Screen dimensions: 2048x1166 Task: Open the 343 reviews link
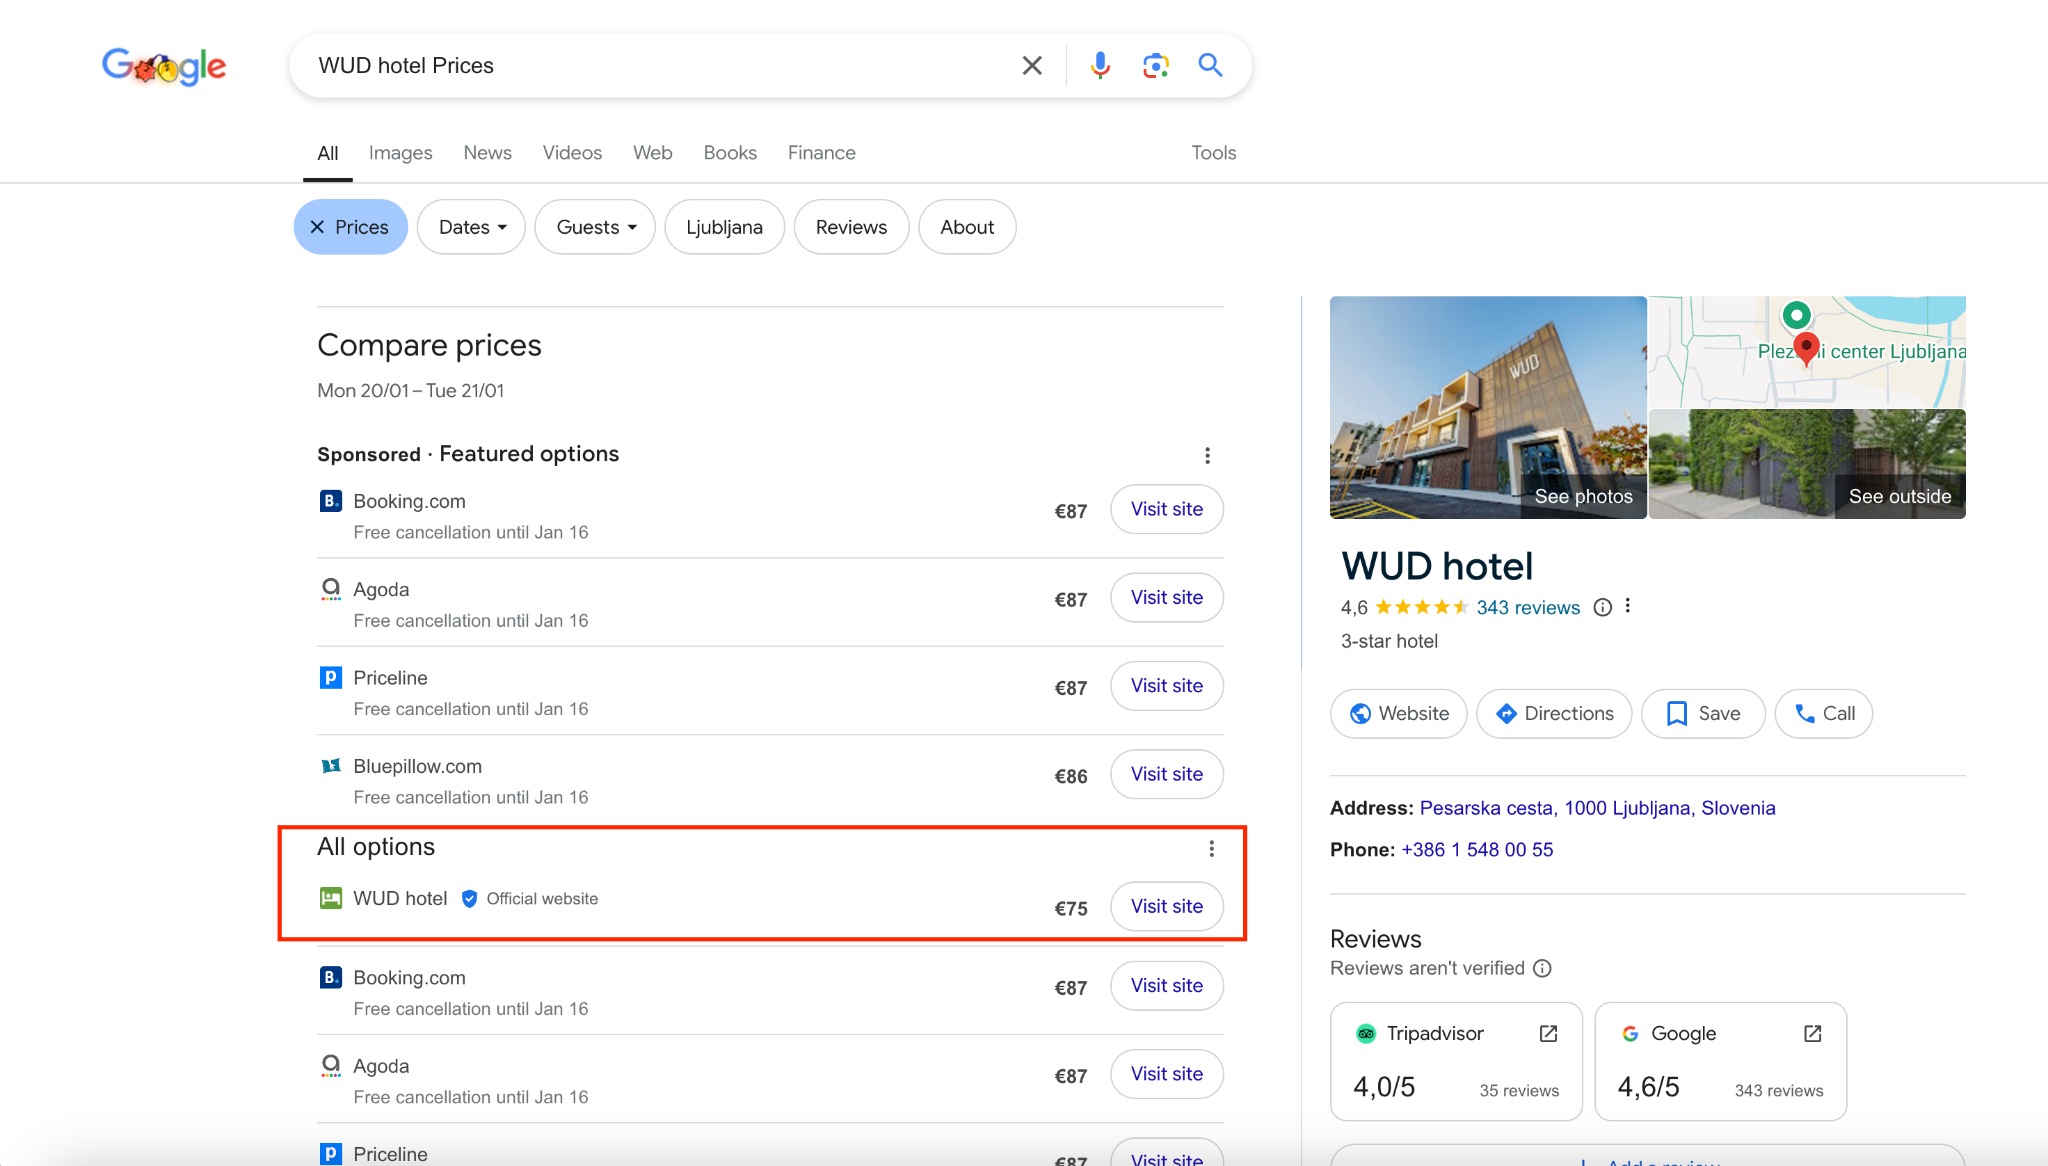point(1528,608)
